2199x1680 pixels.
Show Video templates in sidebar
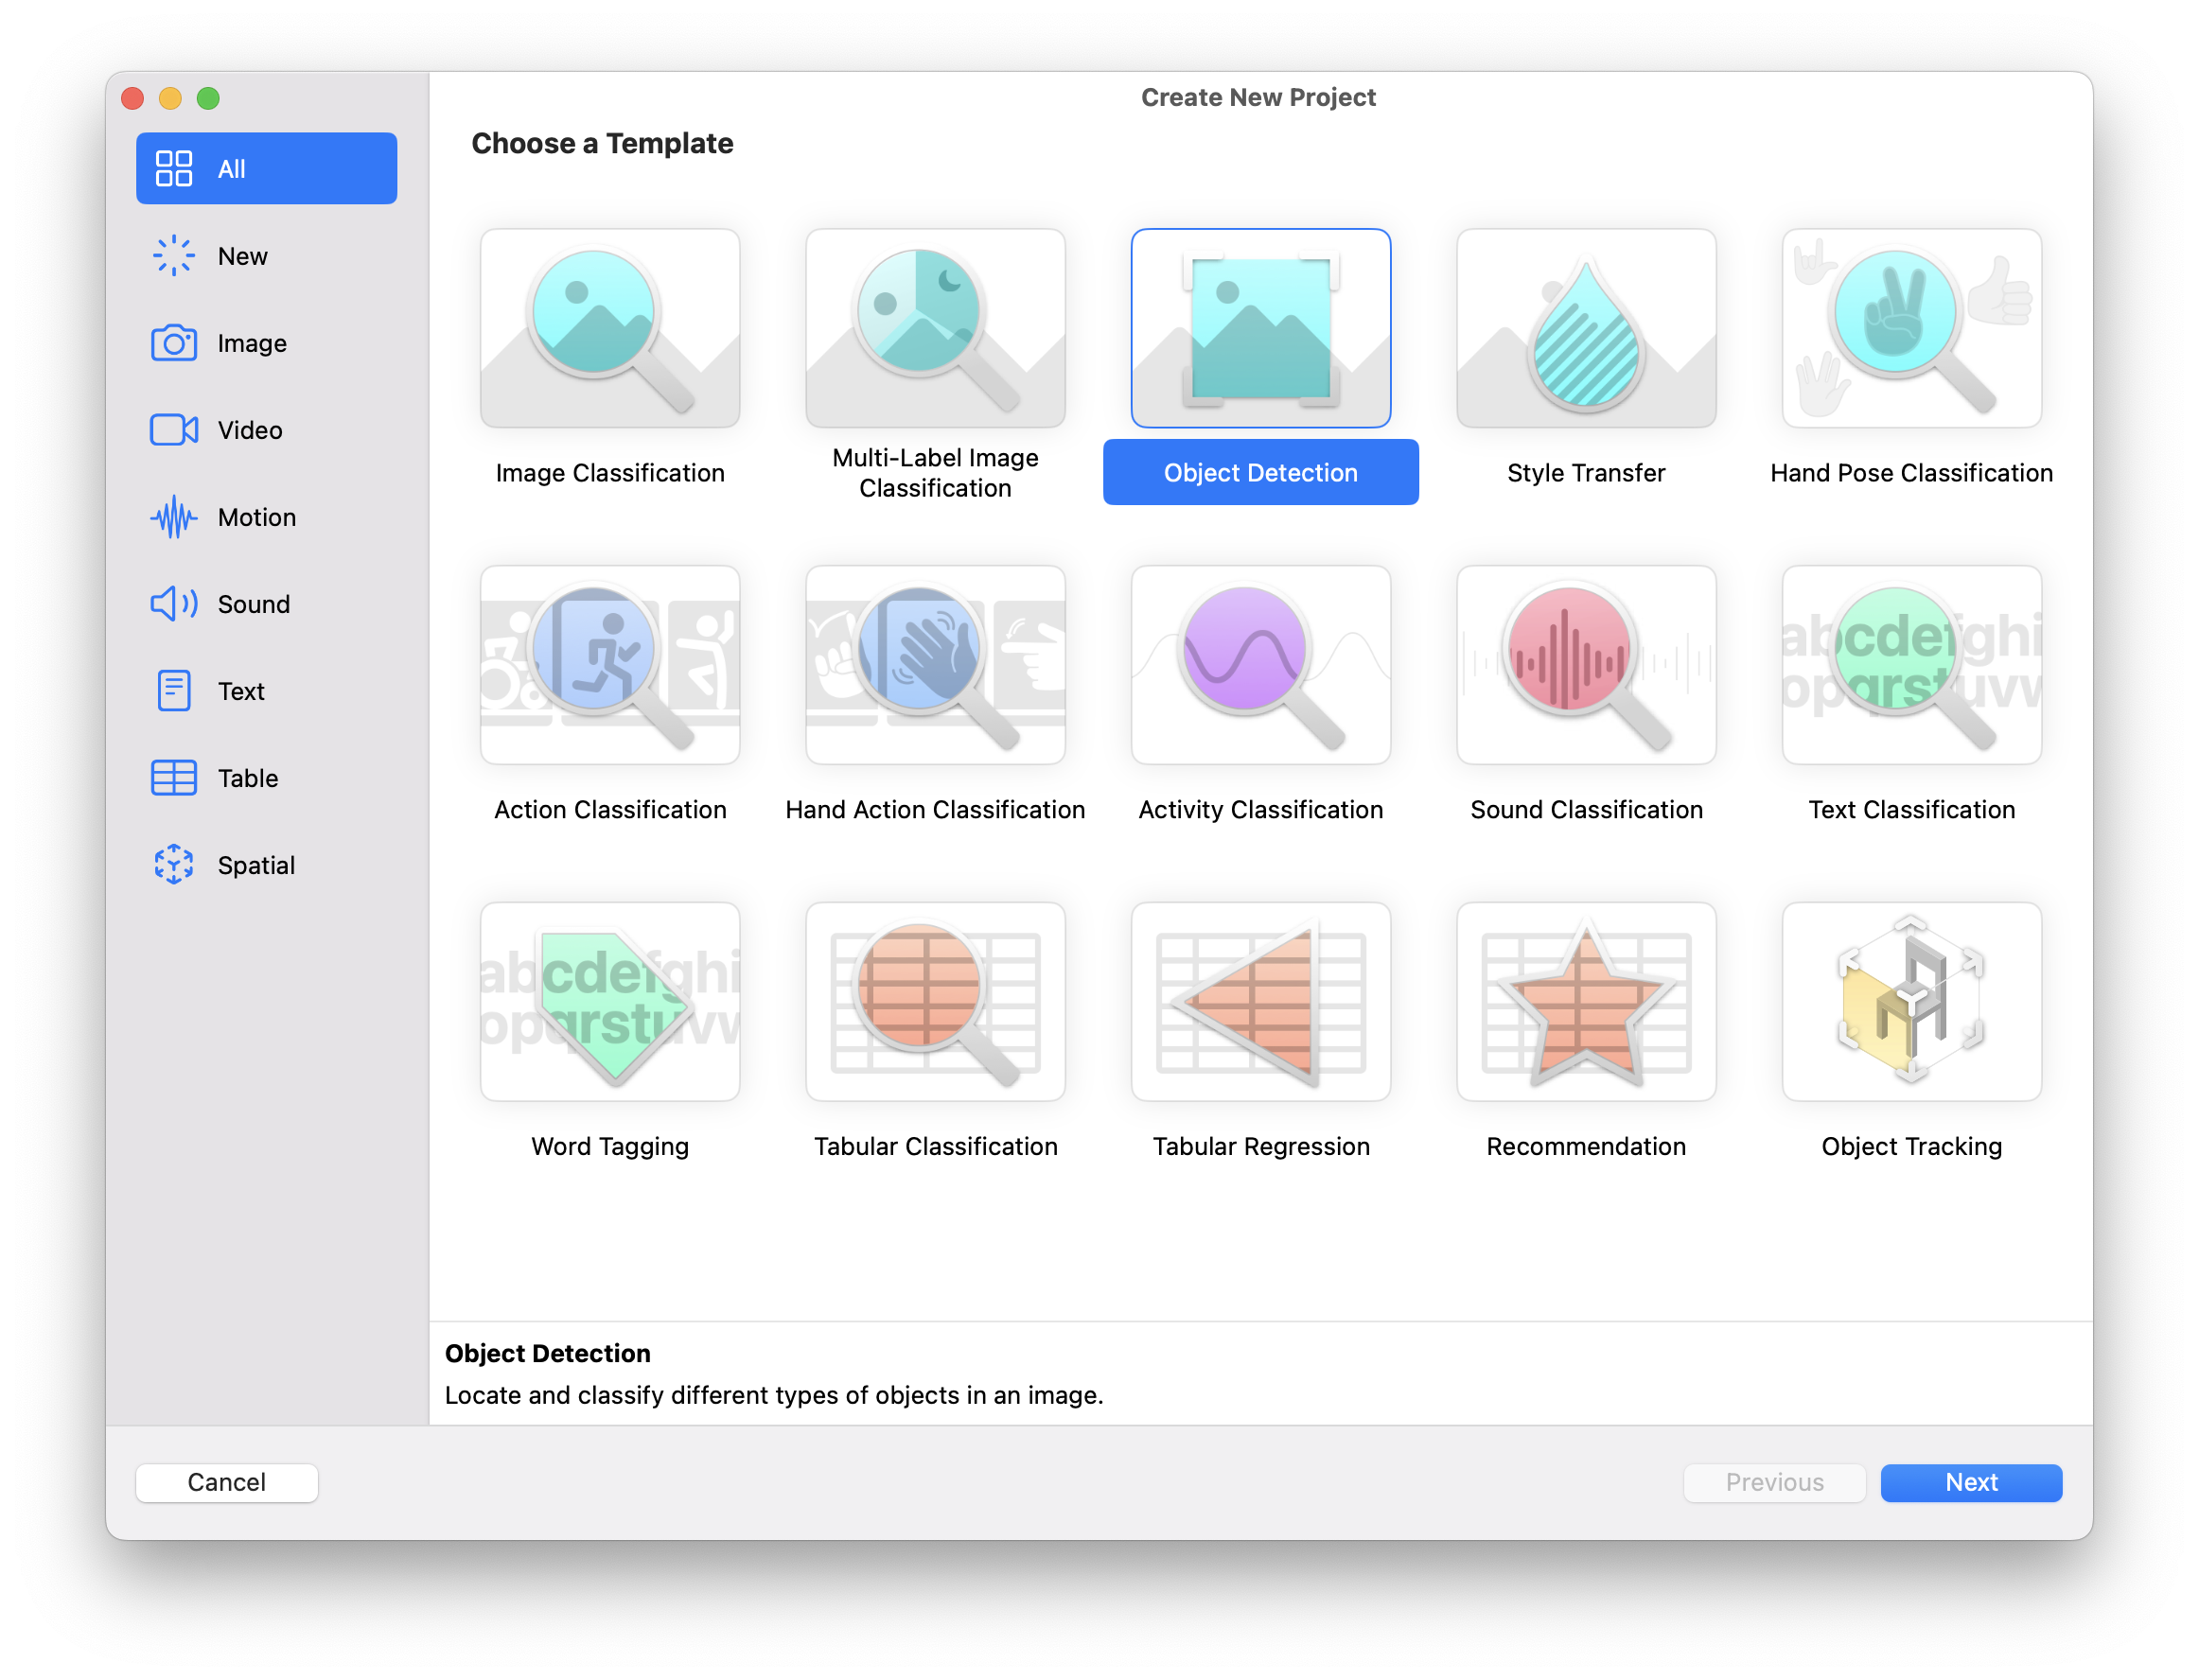[x=250, y=430]
